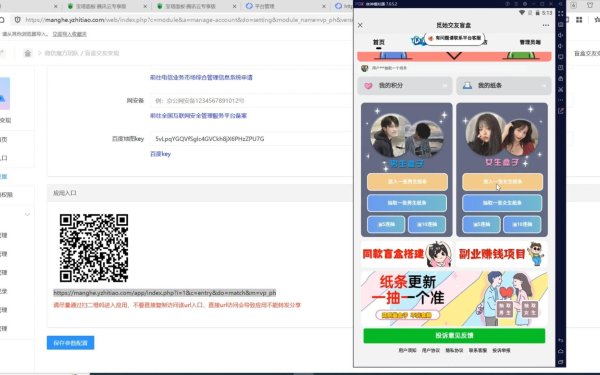
Task: Click the wide blue button in 男生盒子 card
Action: point(407,203)
